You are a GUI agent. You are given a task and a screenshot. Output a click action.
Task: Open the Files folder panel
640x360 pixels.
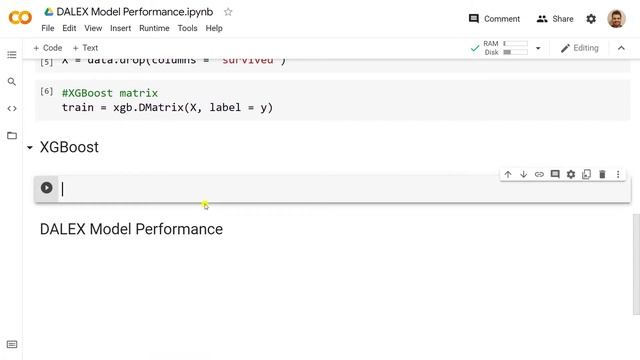point(12,136)
